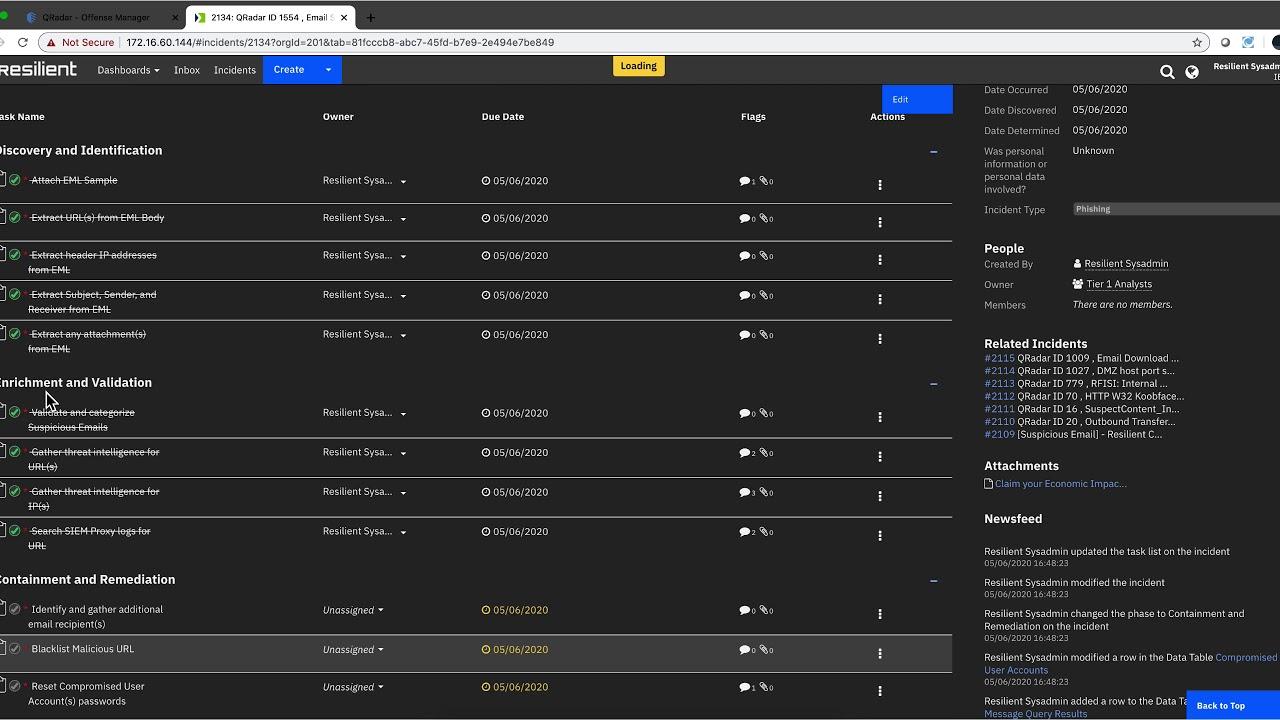Go to Inbox
1280x720 pixels.
(187, 70)
